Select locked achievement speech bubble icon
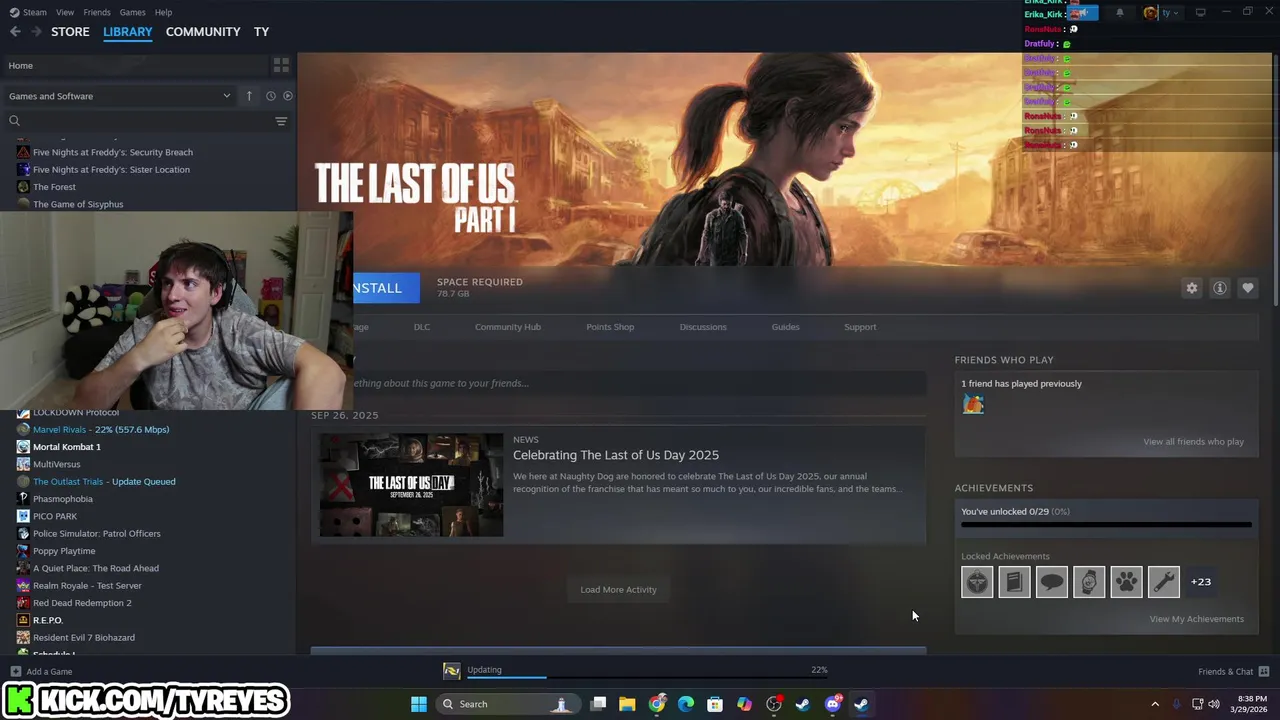 point(1052,582)
